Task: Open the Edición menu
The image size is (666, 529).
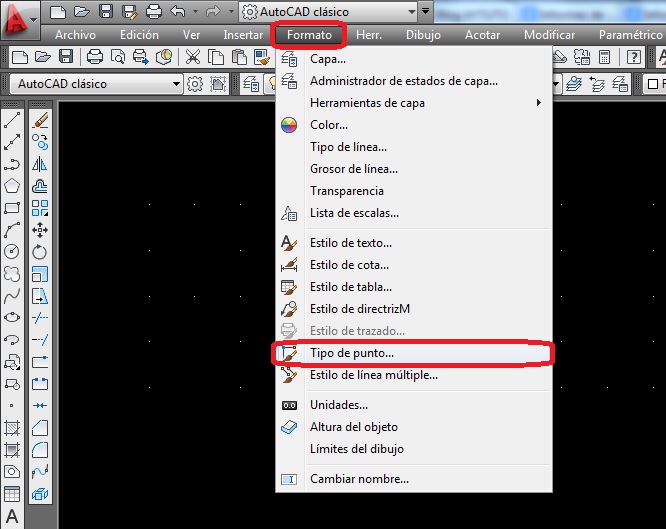Action: (139, 35)
